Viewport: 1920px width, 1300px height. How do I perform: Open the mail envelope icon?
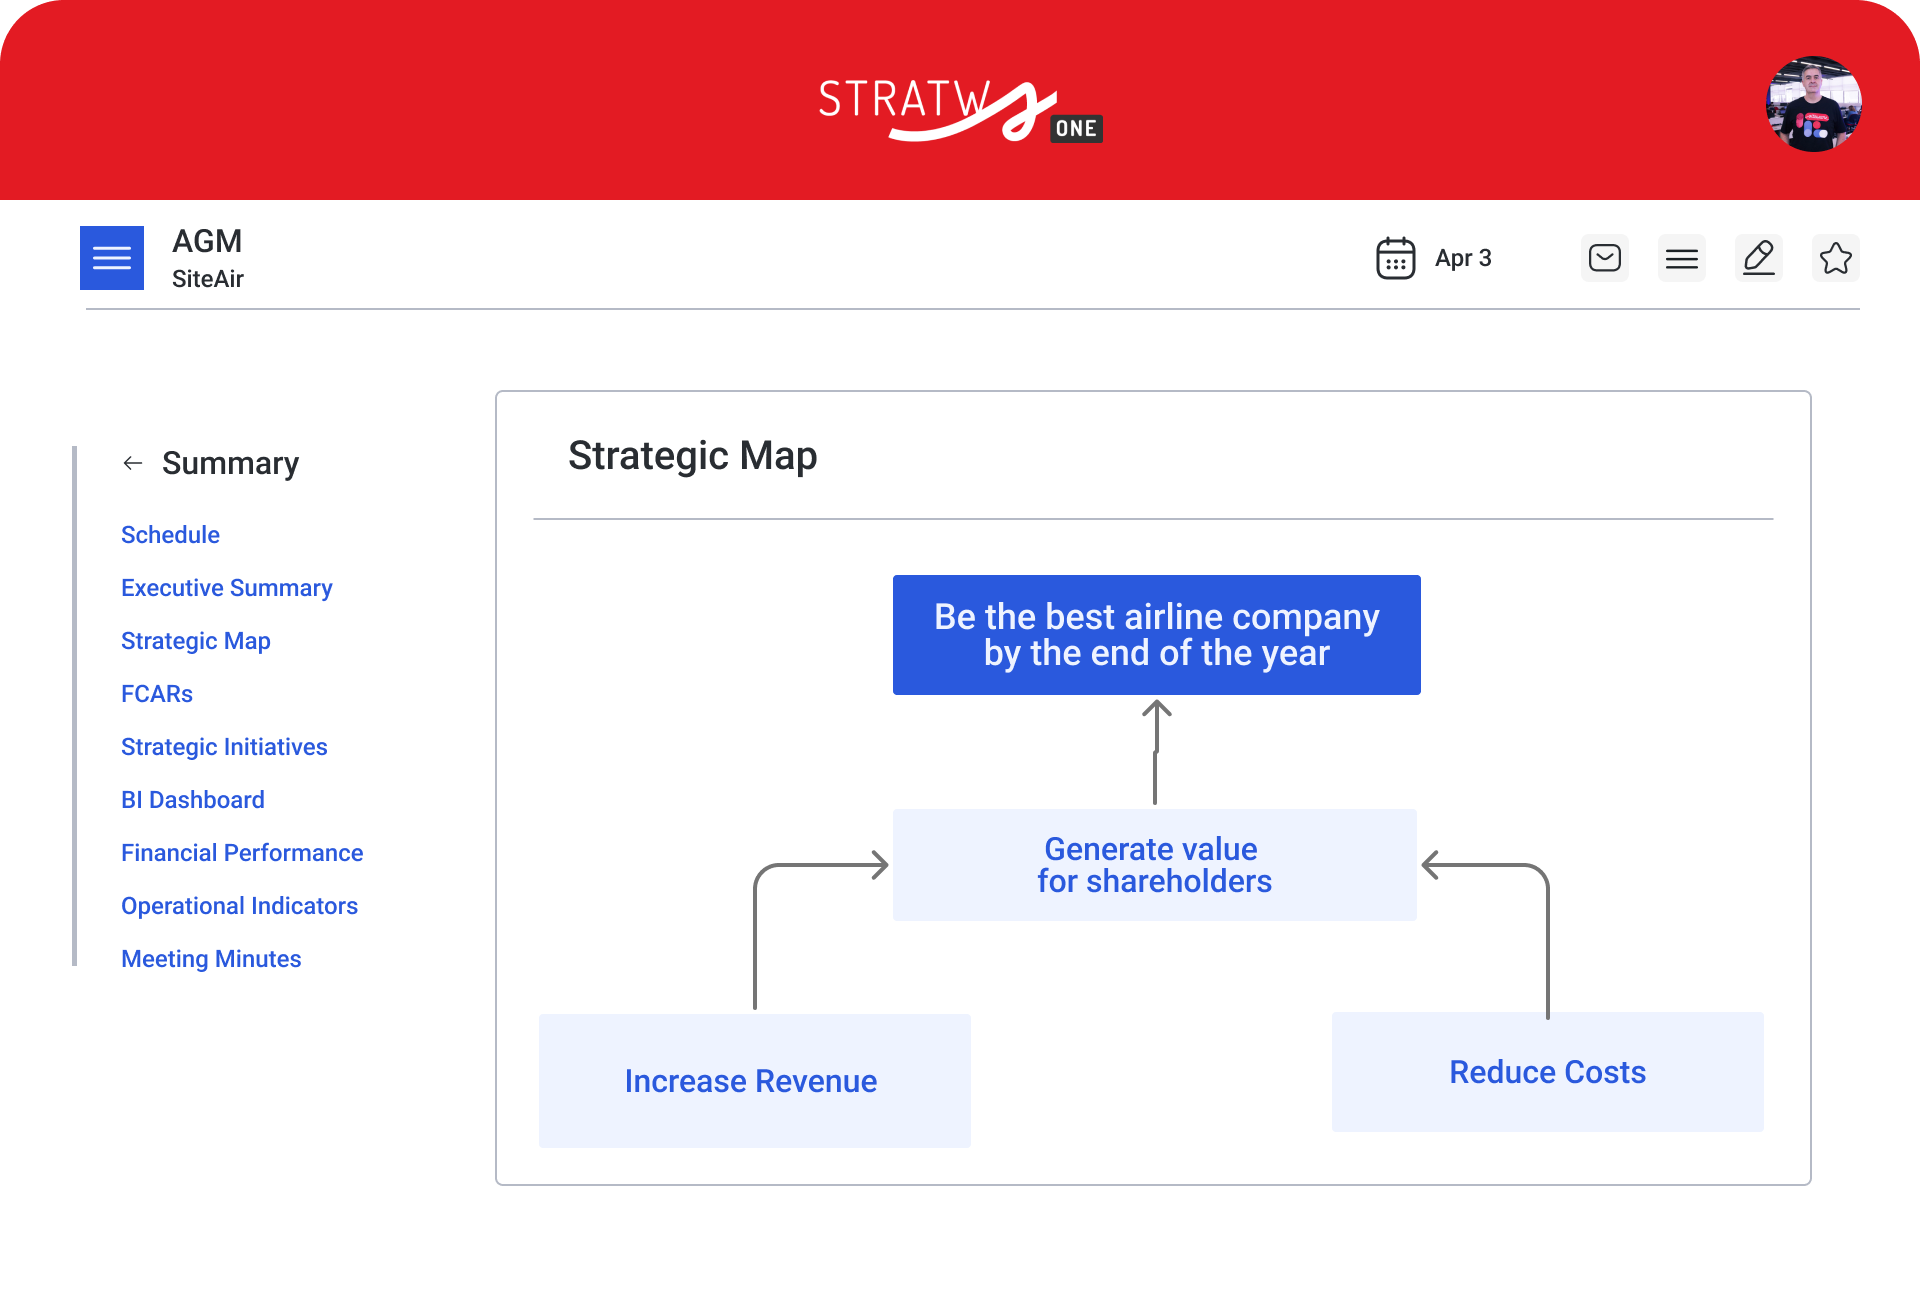point(1604,258)
